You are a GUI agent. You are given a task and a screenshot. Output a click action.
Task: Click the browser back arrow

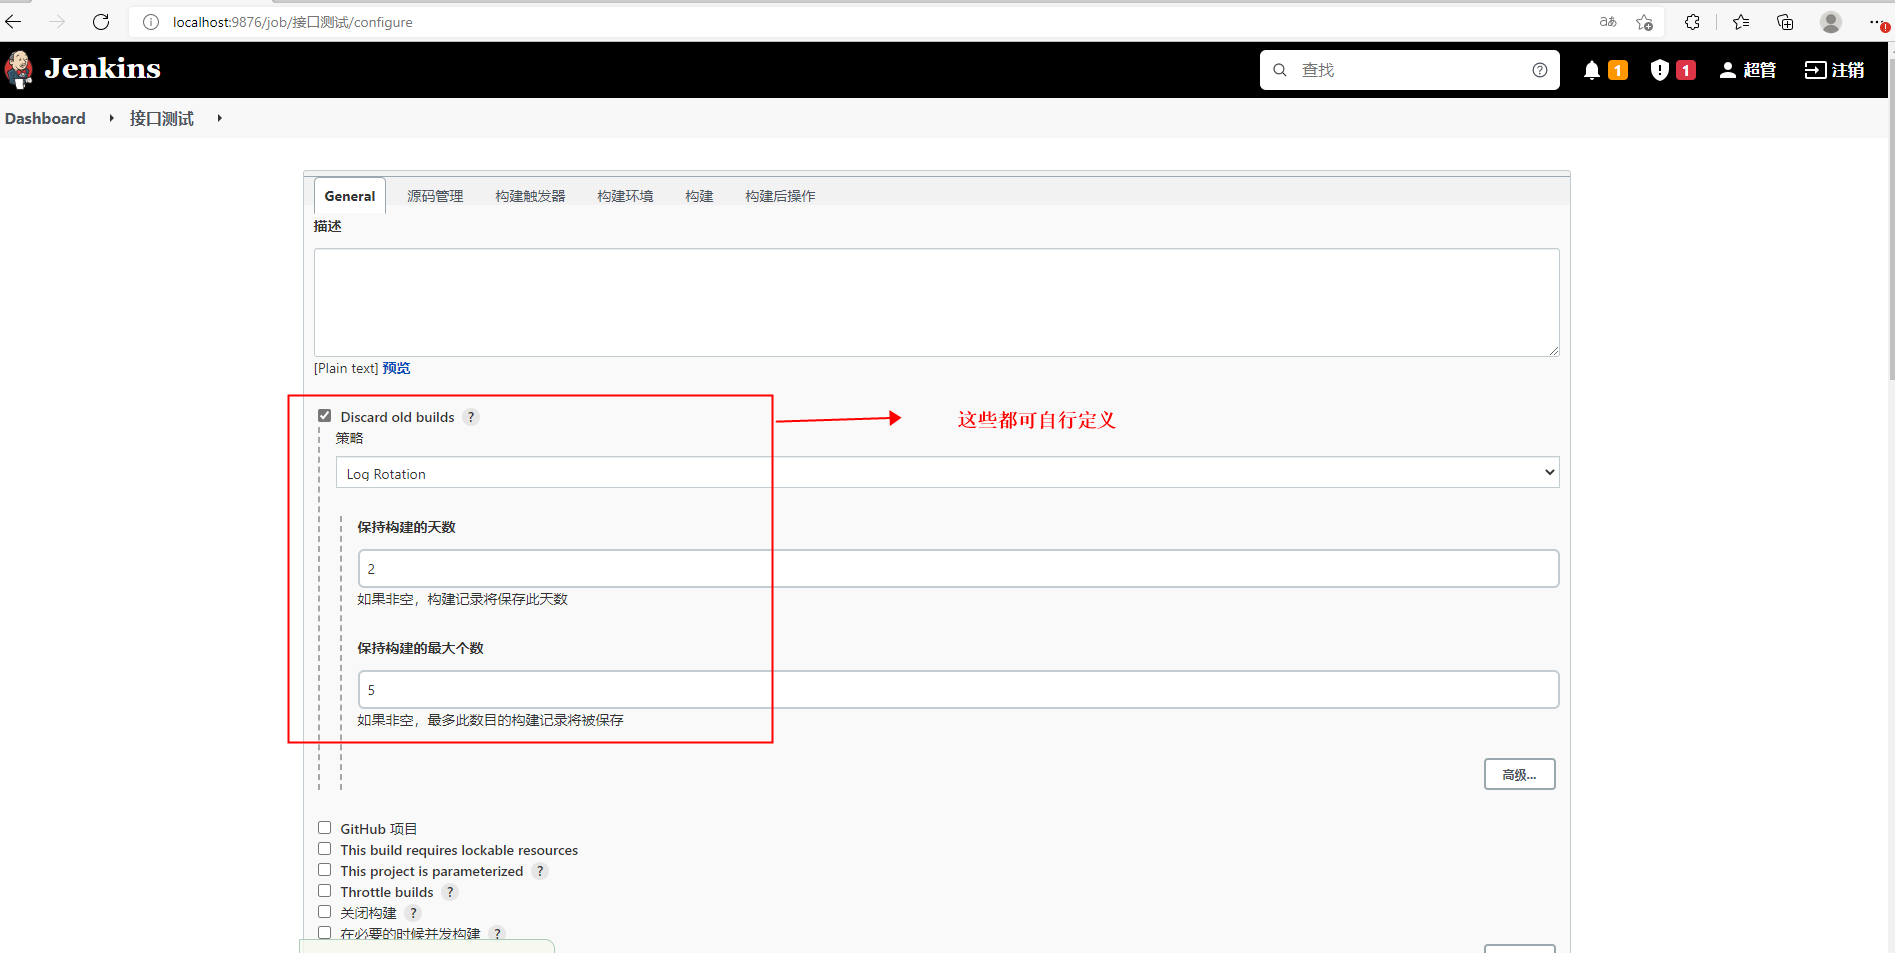(x=13, y=21)
